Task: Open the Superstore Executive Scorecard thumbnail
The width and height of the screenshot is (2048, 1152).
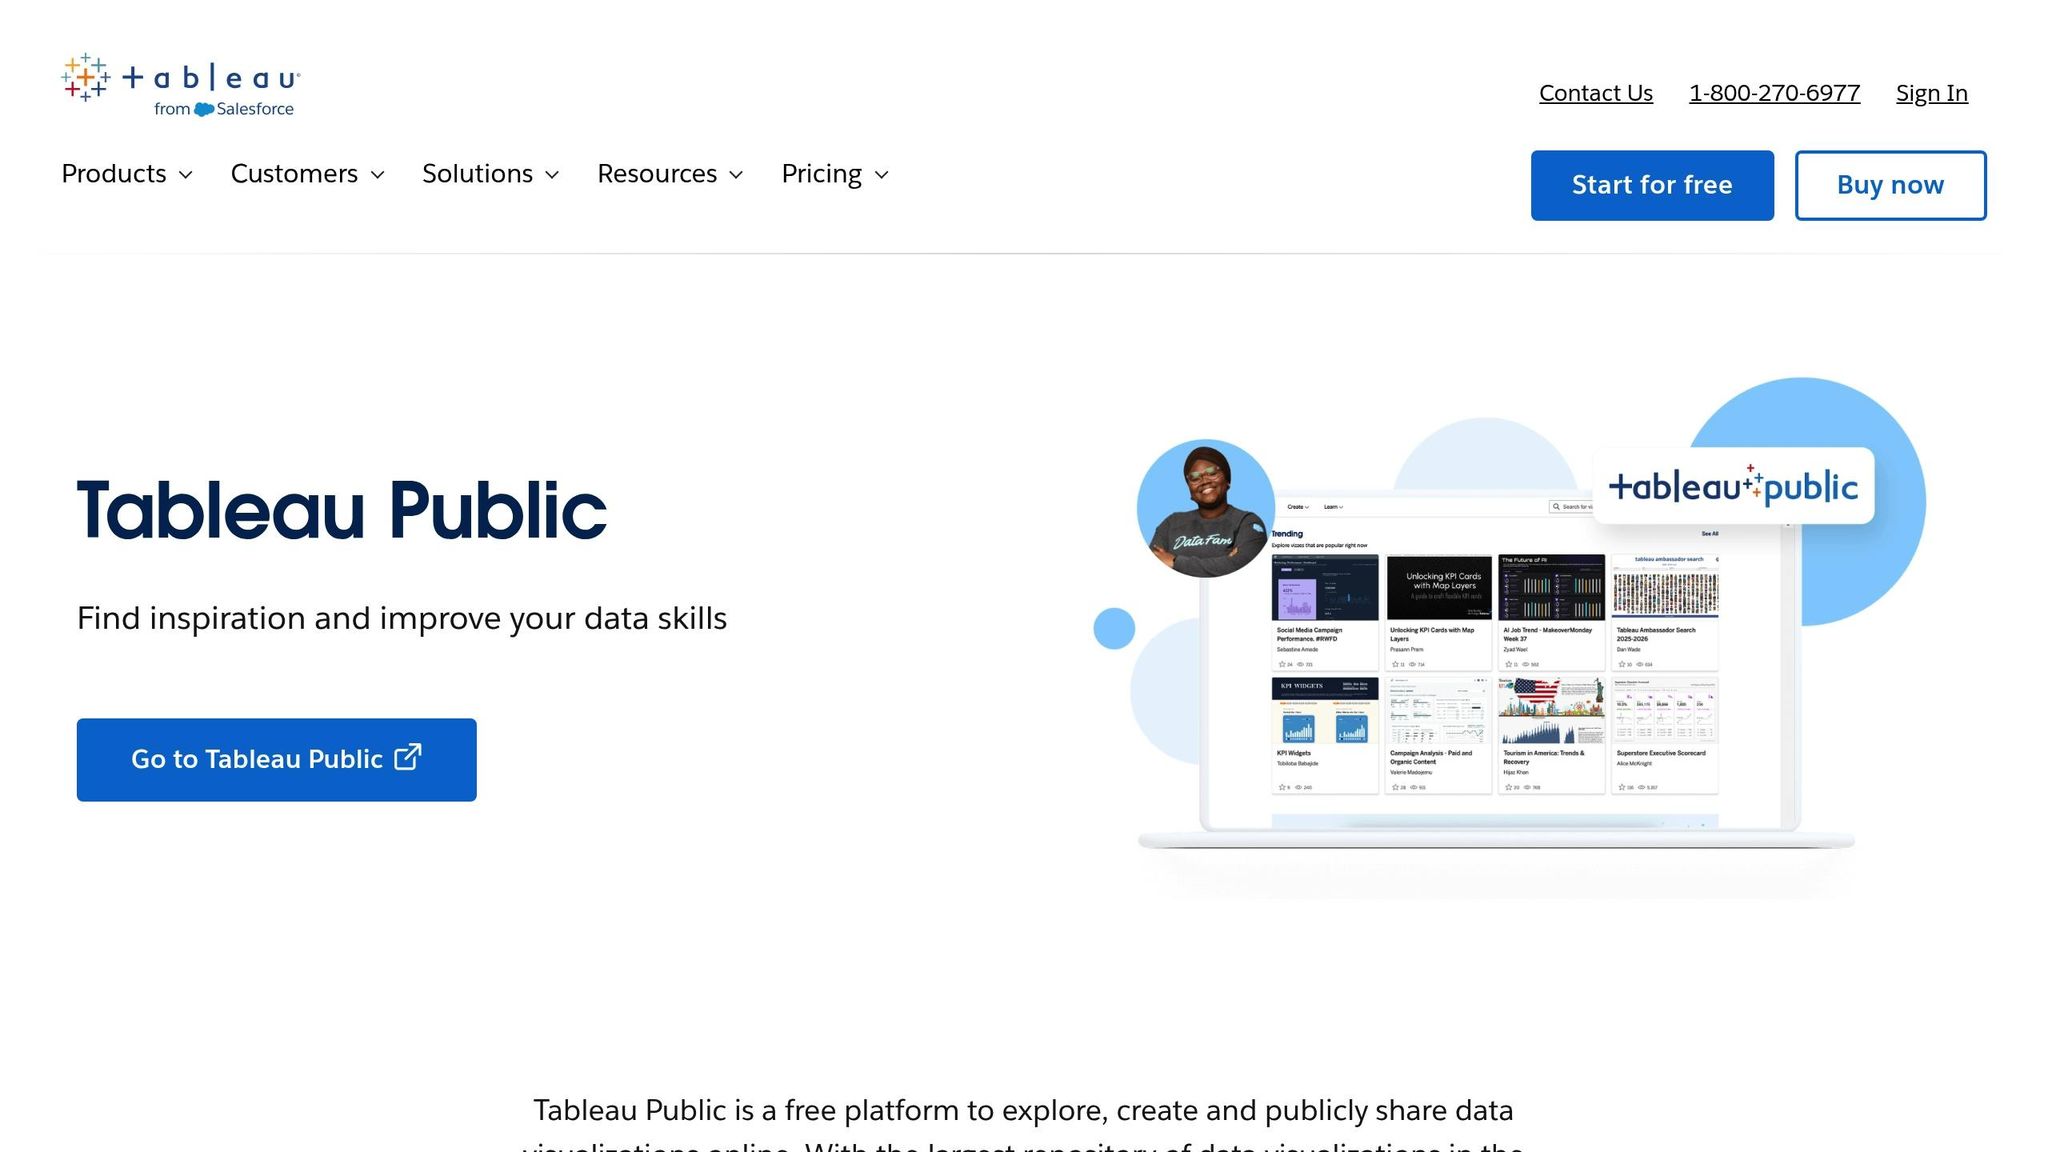Action: [1665, 711]
